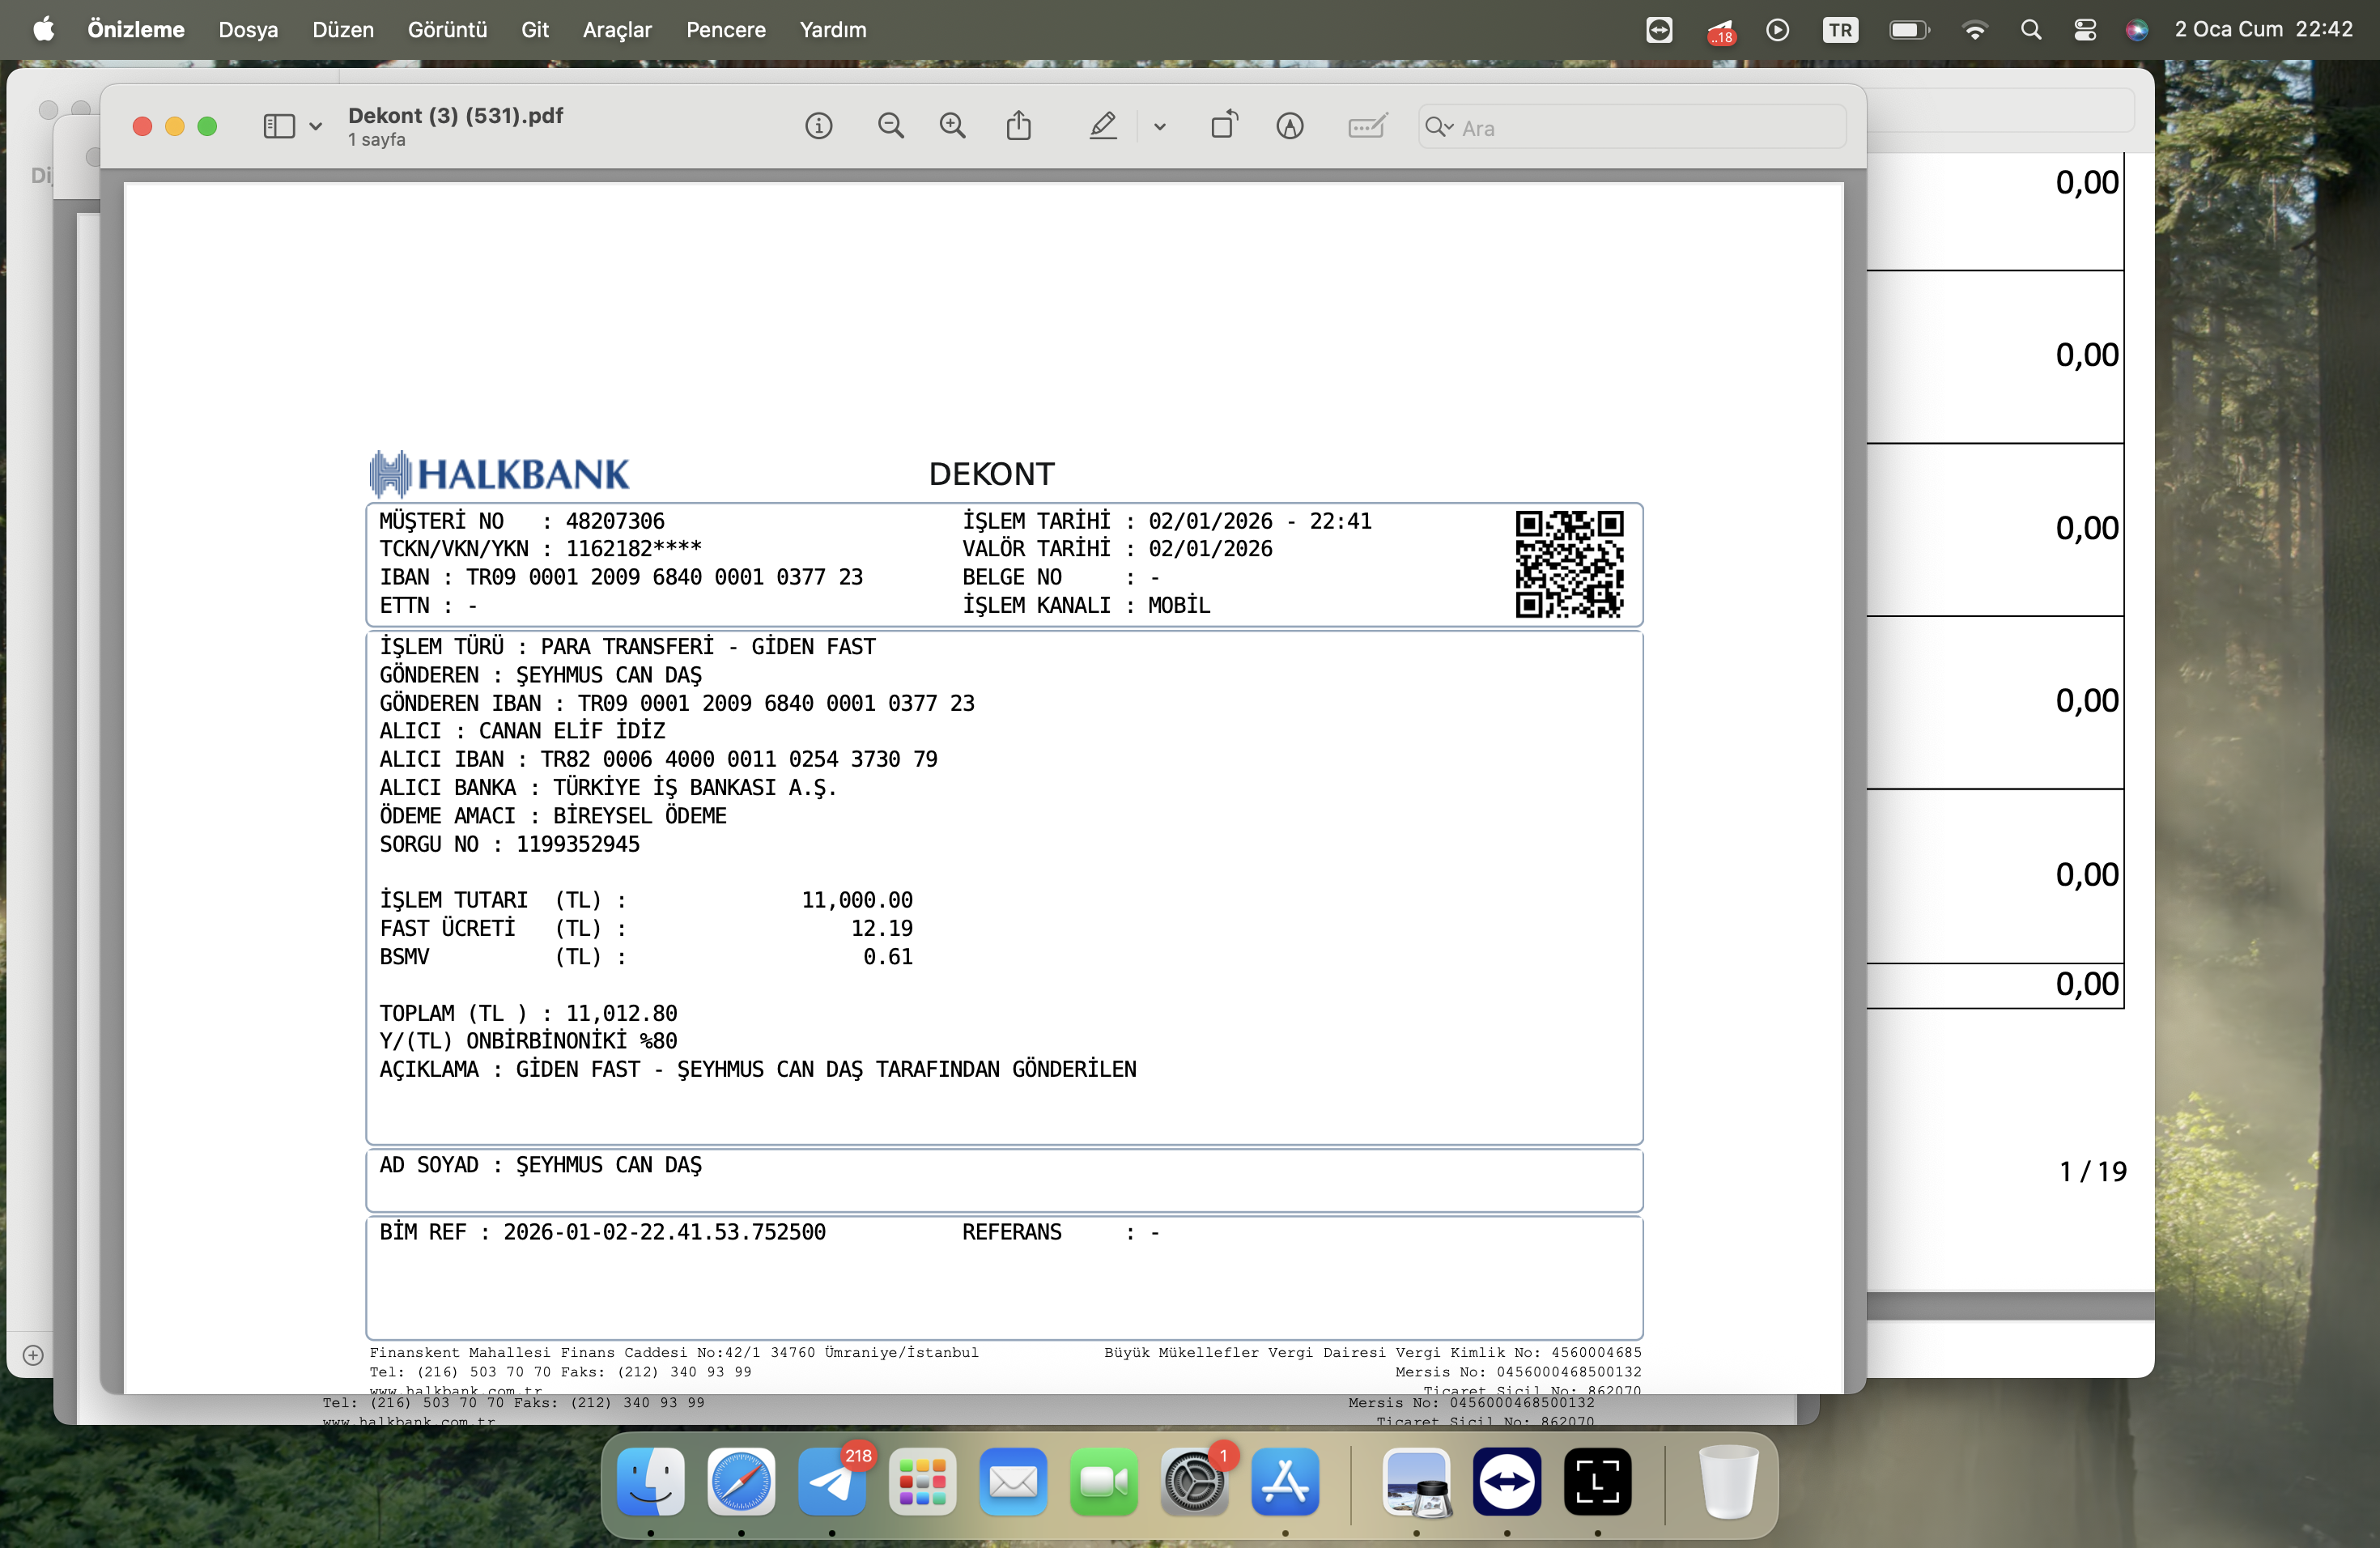Rotate the page with the rotate icon
The image size is (2380, 1548).
1224,125
